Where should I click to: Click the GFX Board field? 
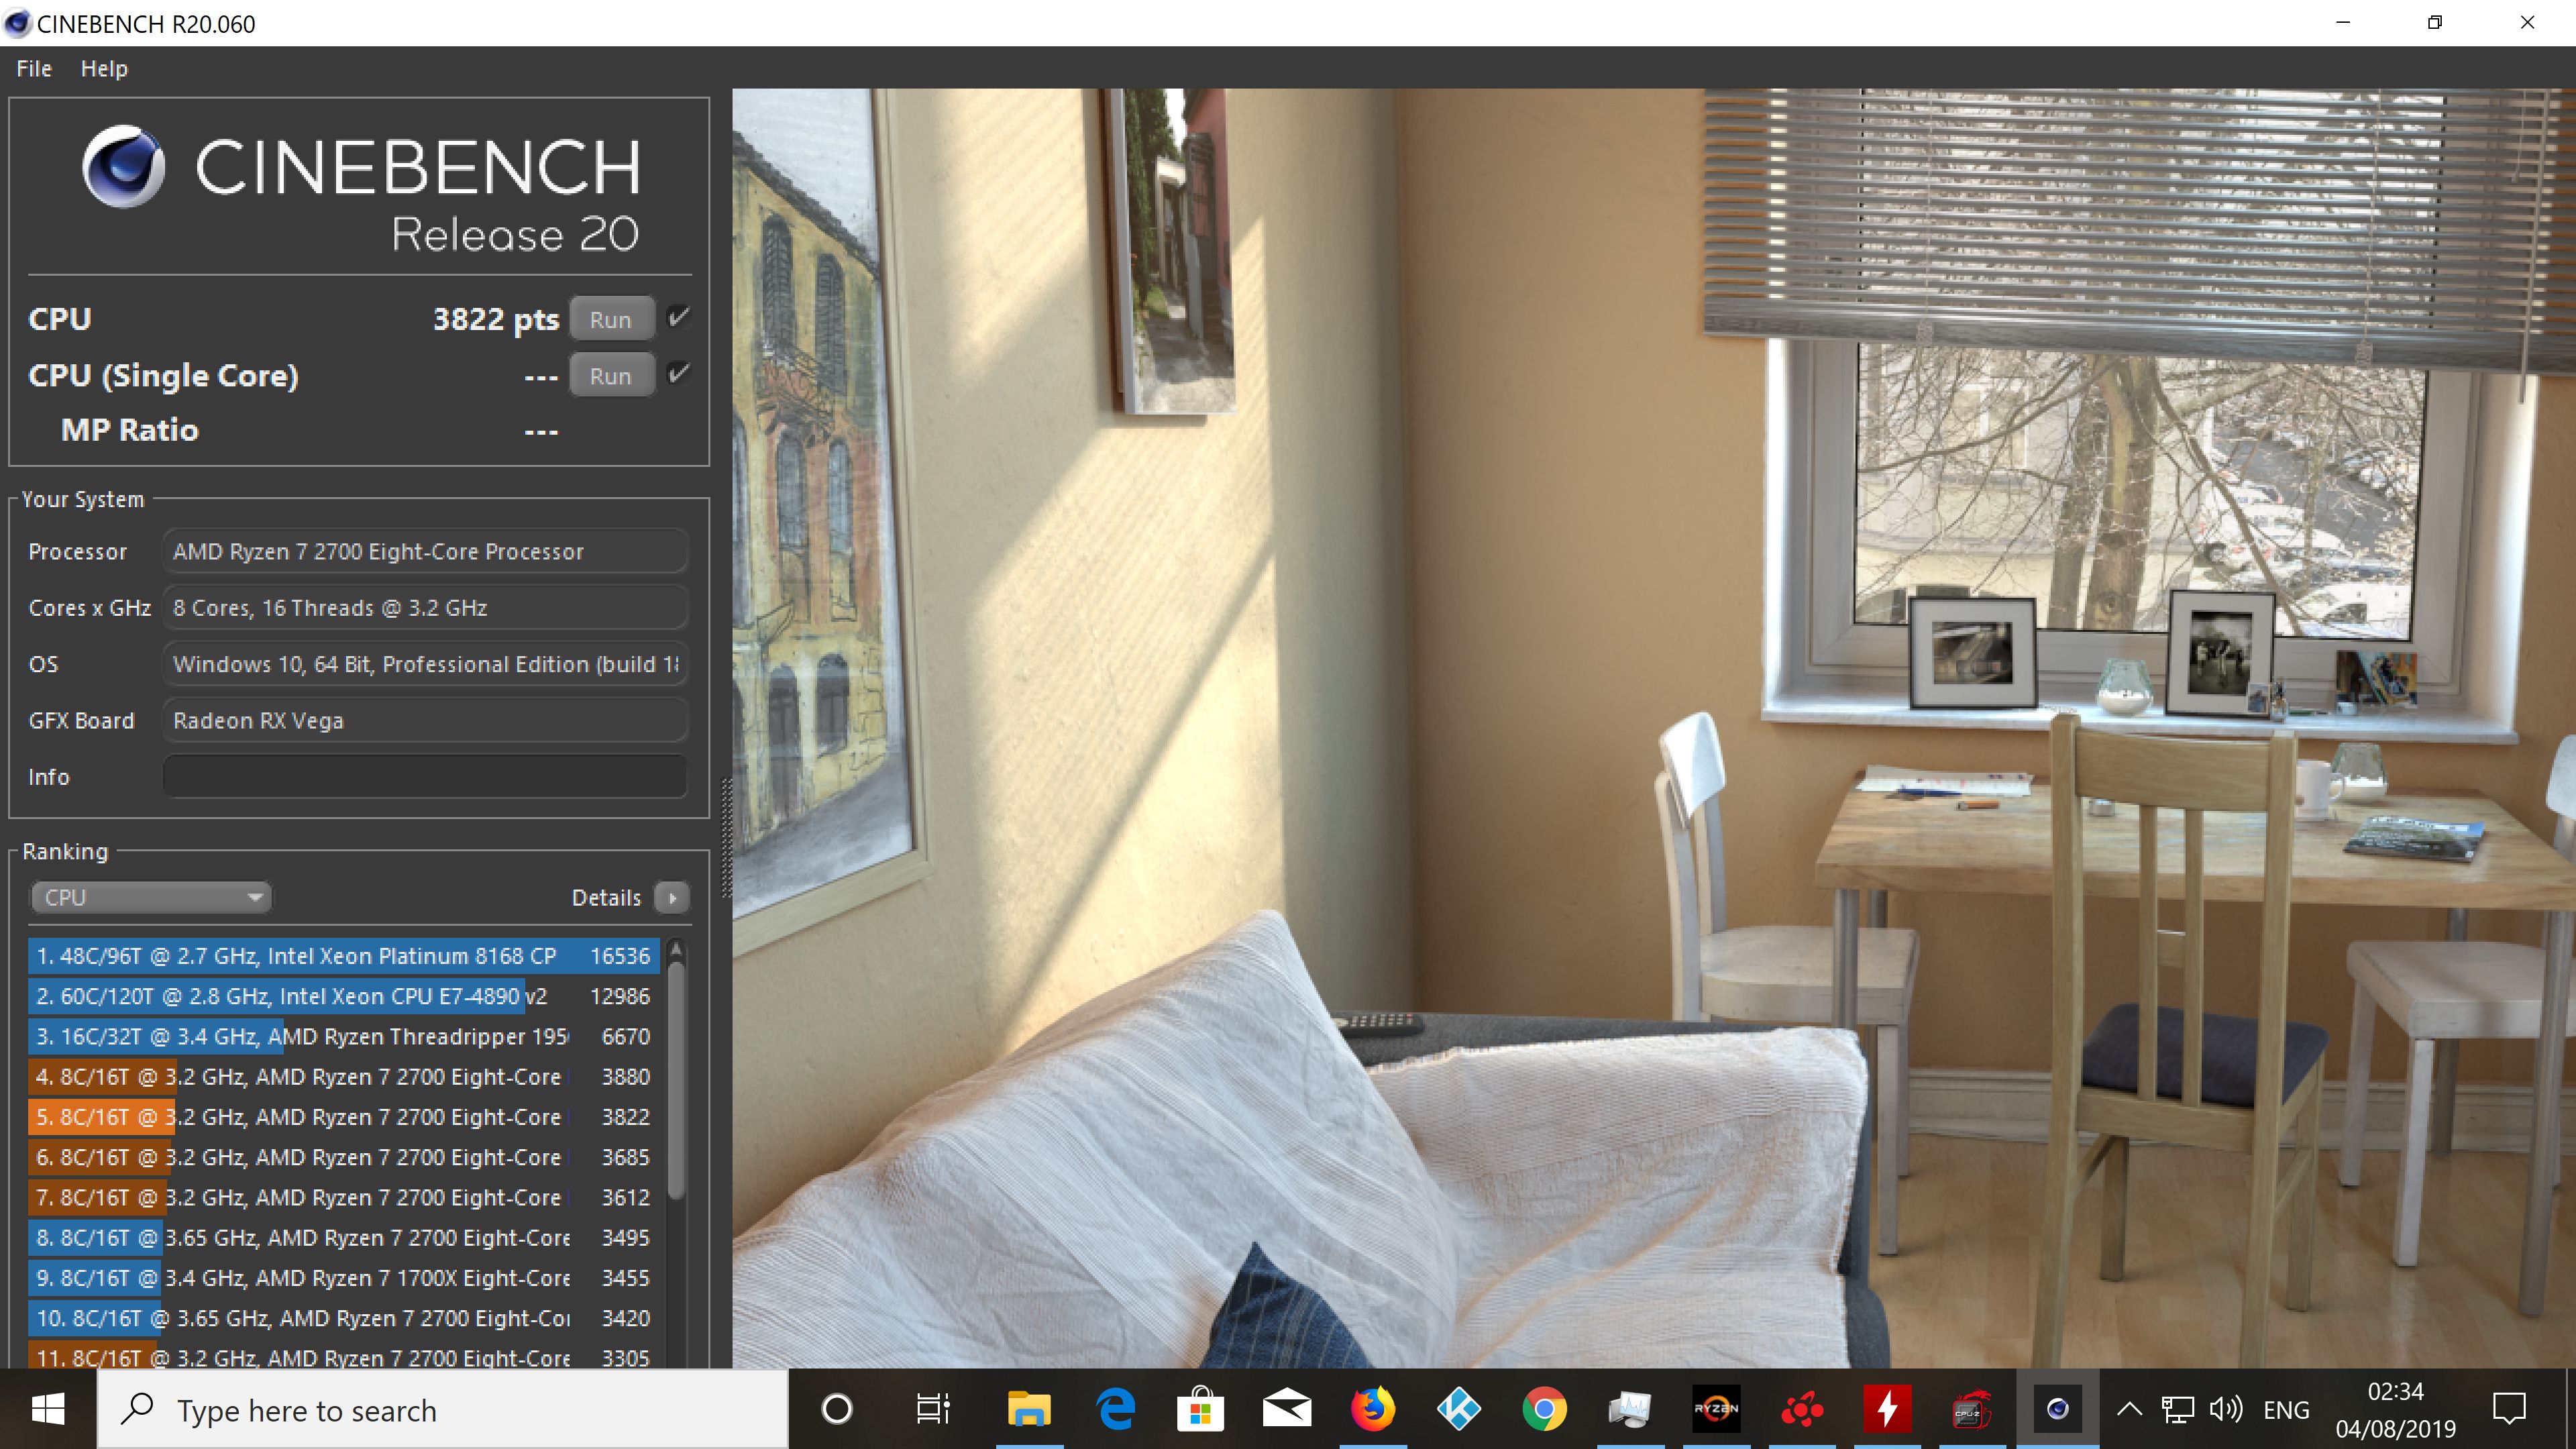(425, 720)
